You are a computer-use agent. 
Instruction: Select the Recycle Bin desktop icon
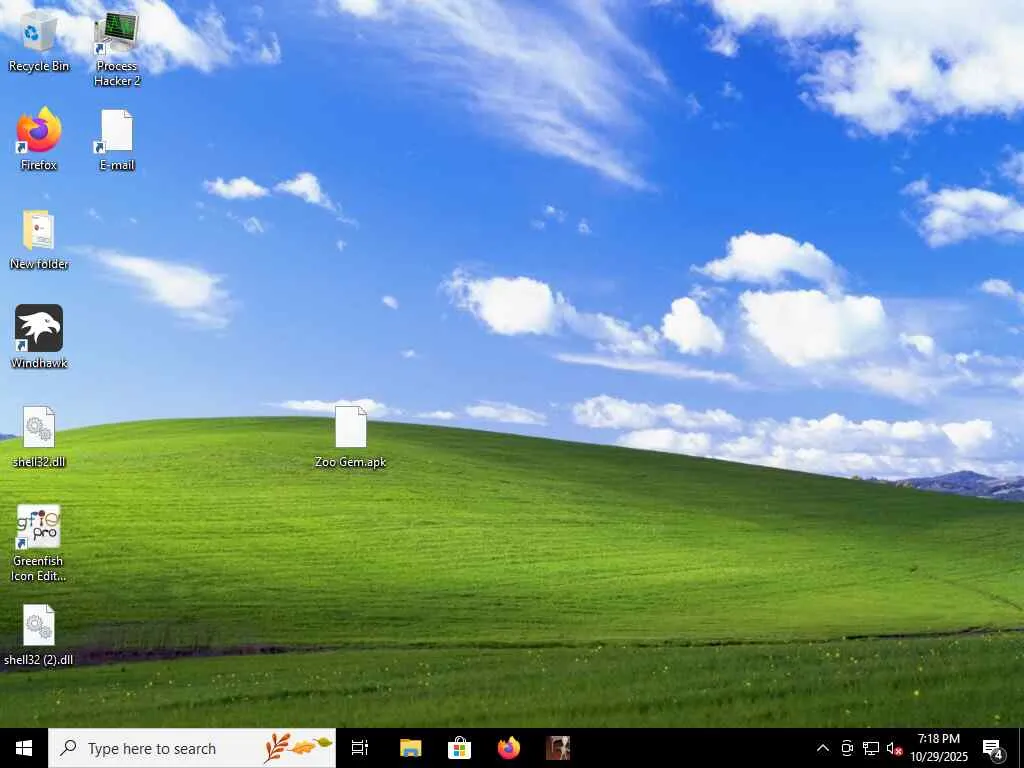point(39,41)
